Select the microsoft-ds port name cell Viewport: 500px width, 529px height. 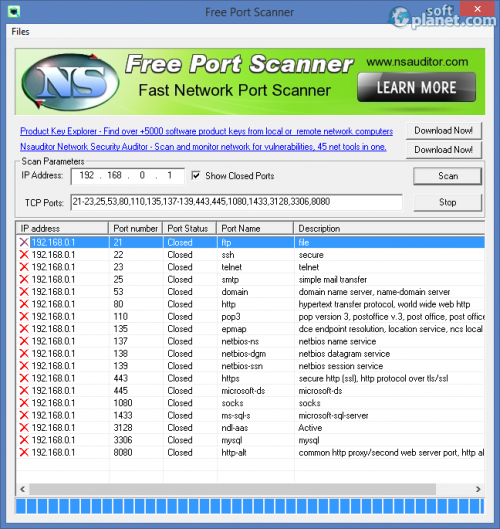243,391
